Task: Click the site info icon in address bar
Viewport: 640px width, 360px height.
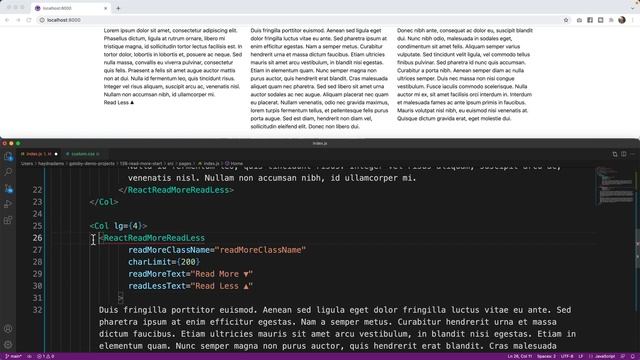Action: click(x=42, y=20)
